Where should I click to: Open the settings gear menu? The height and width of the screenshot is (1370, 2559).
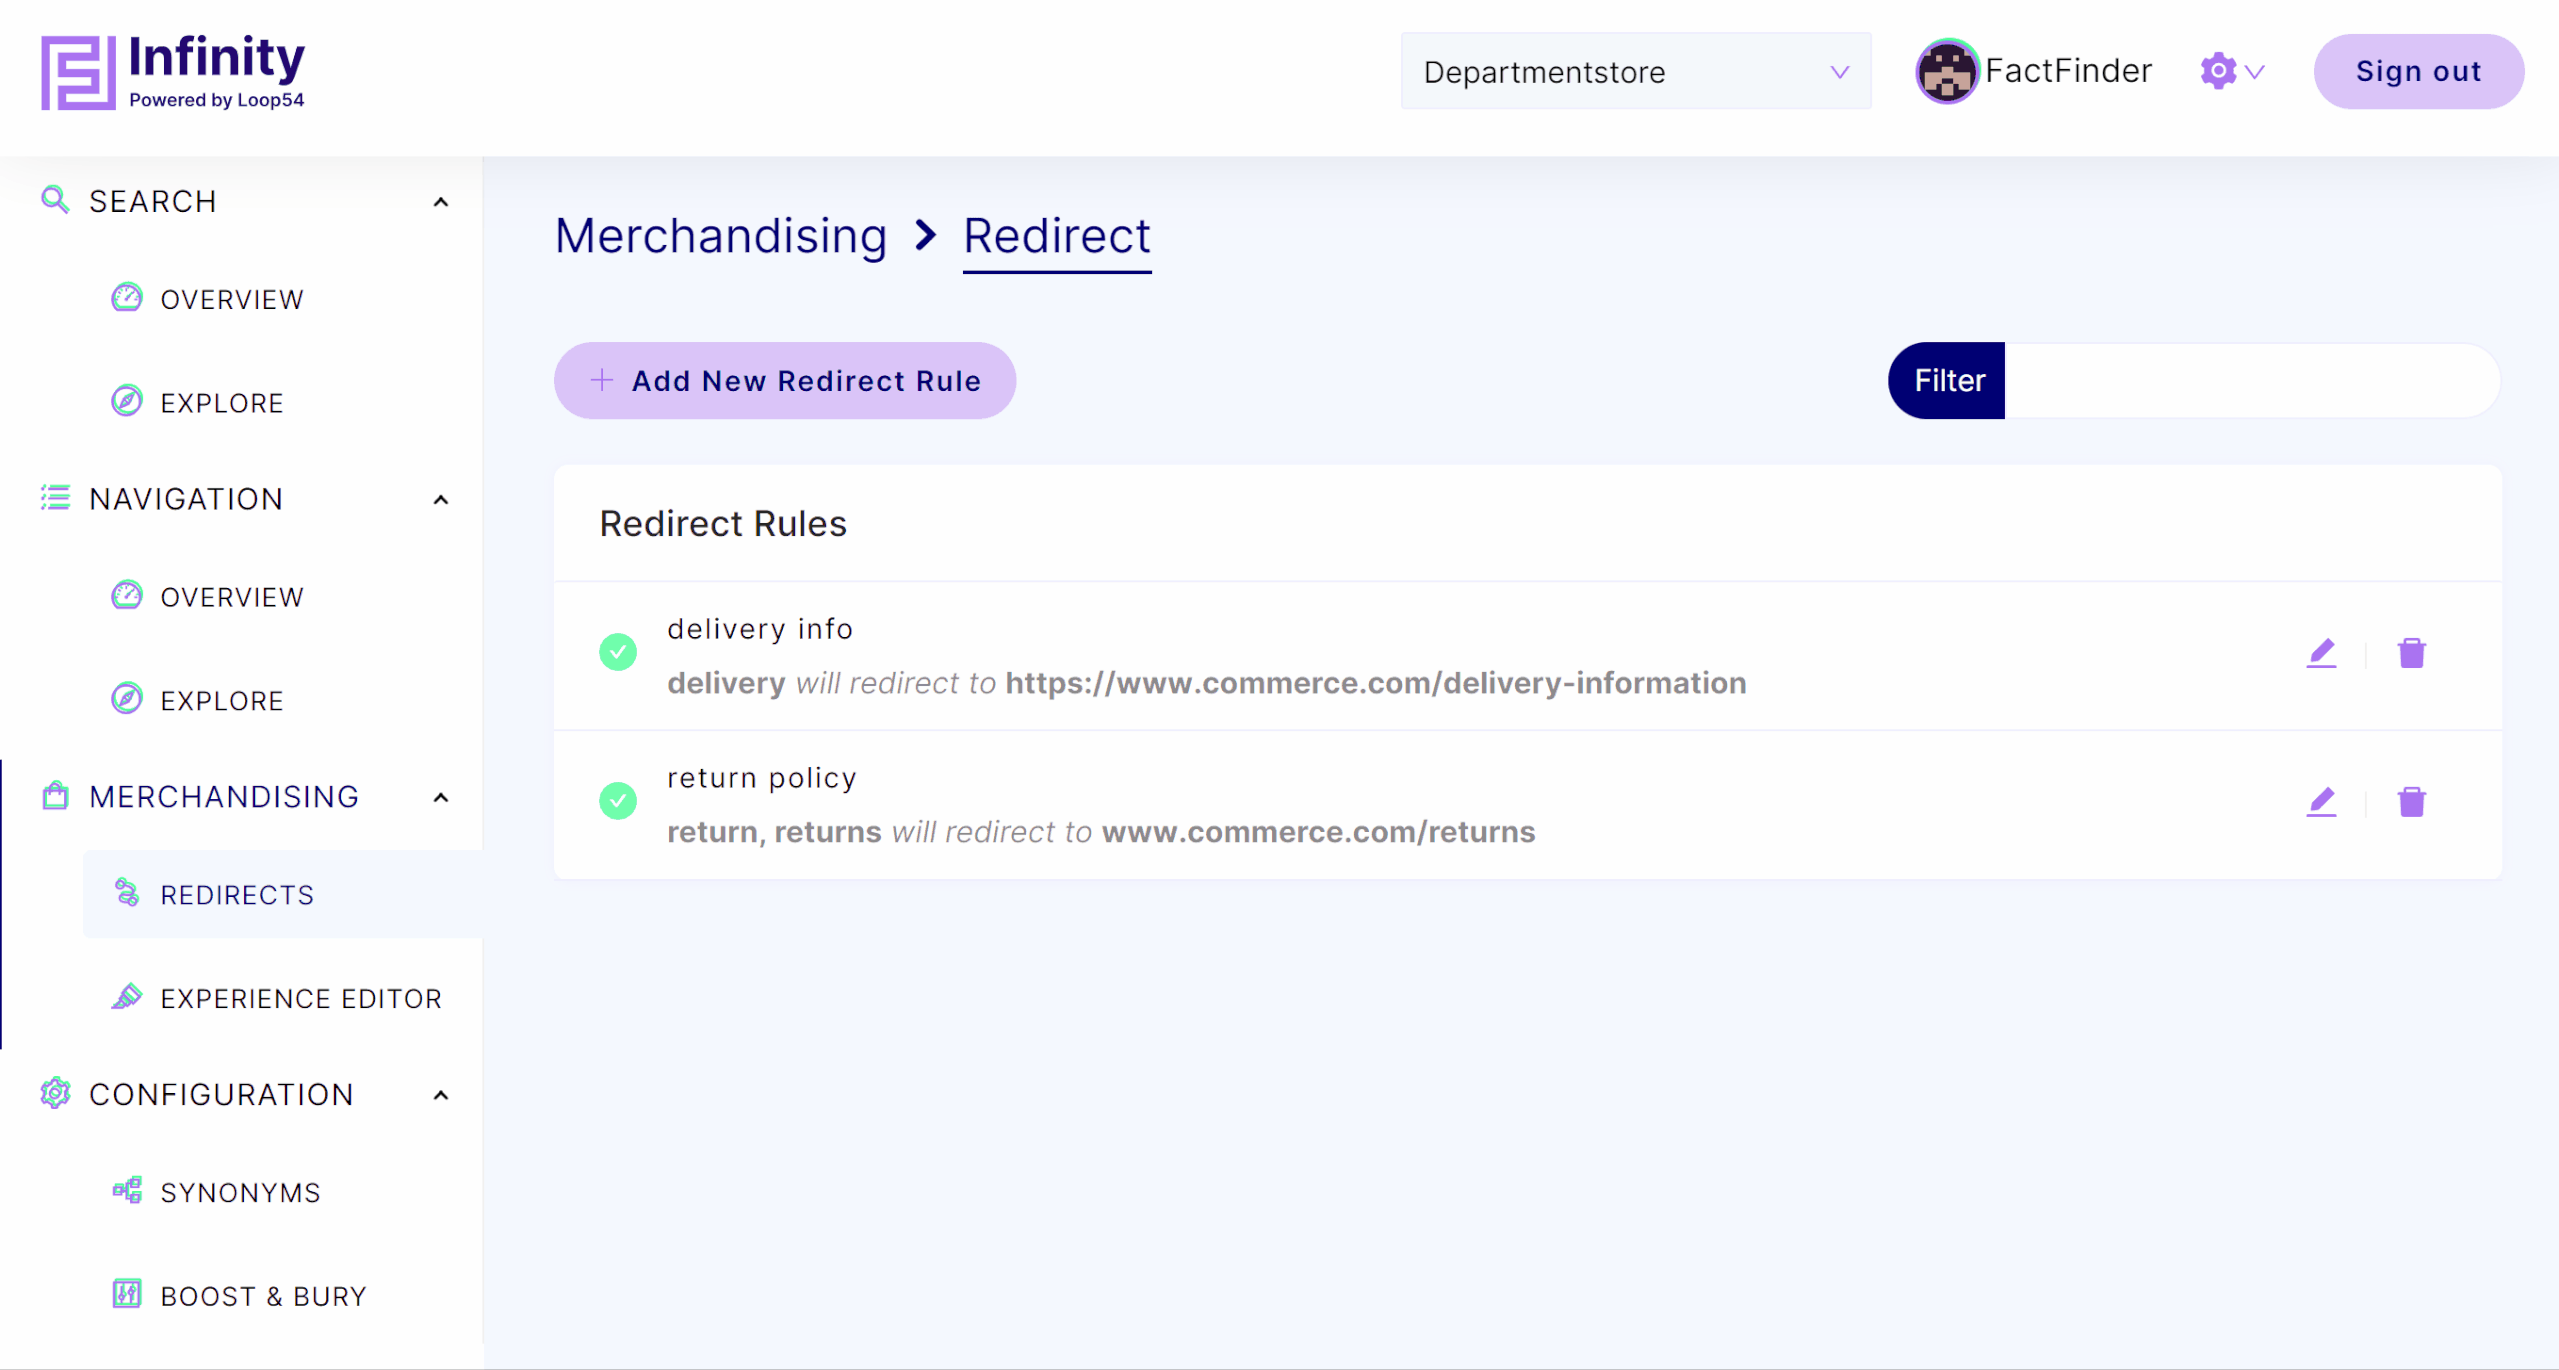2231,71
